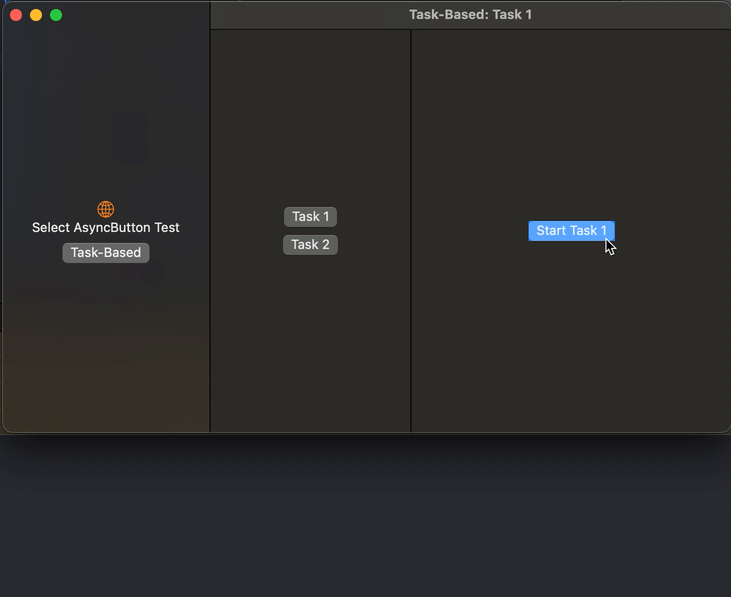731x597 pixels.
Task: Select Task 1 in the middle column
Action: [310, 217]
